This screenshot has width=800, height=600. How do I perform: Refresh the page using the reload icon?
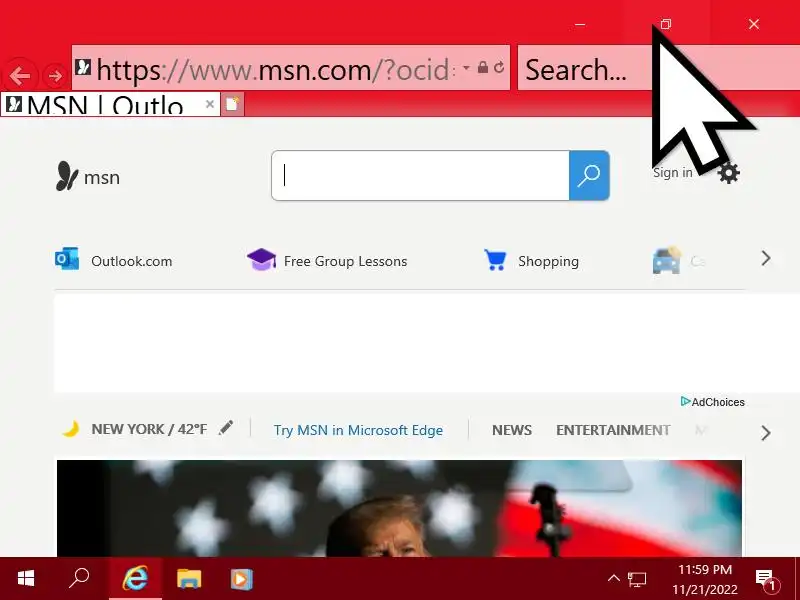coord(499,67)
